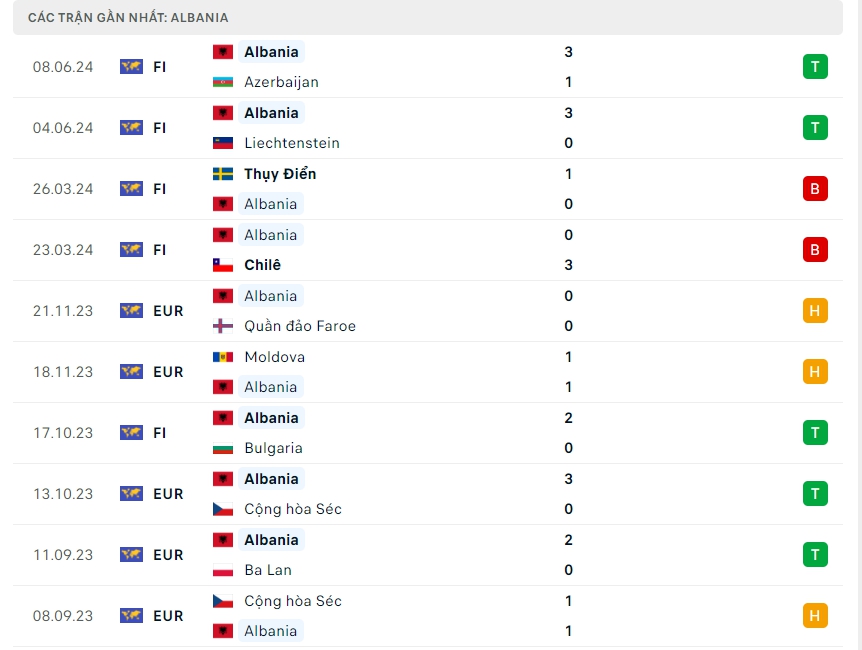
Task: Click the Chilê flag icon
Action: point(223,265)
